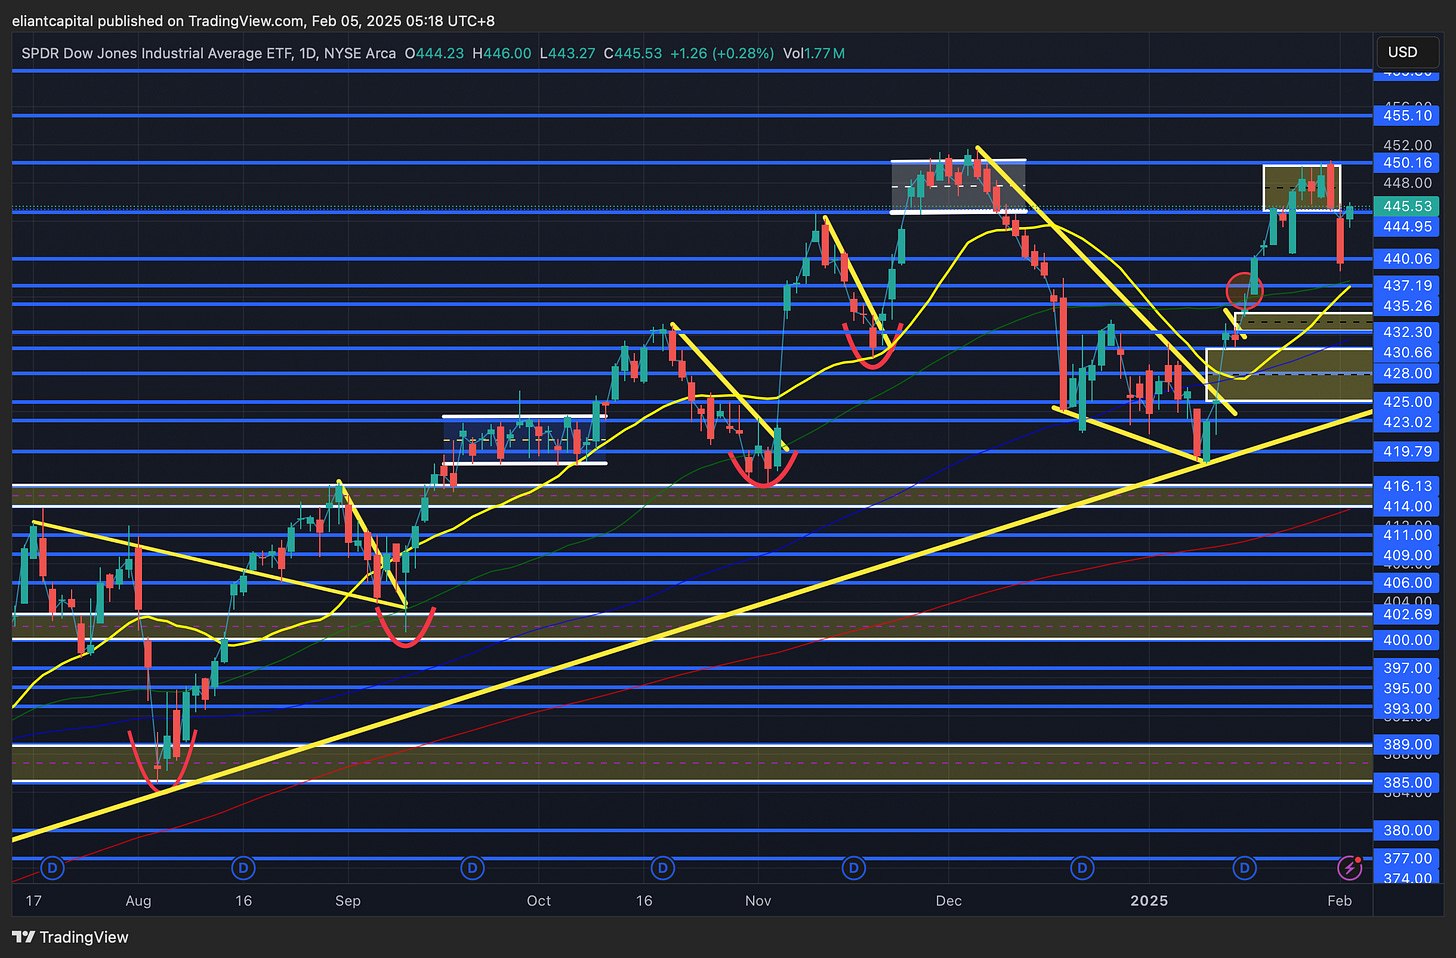Select the 406.00 price level label
Viewport: 1456px width, 958px height.
[x=1407, y=583]
